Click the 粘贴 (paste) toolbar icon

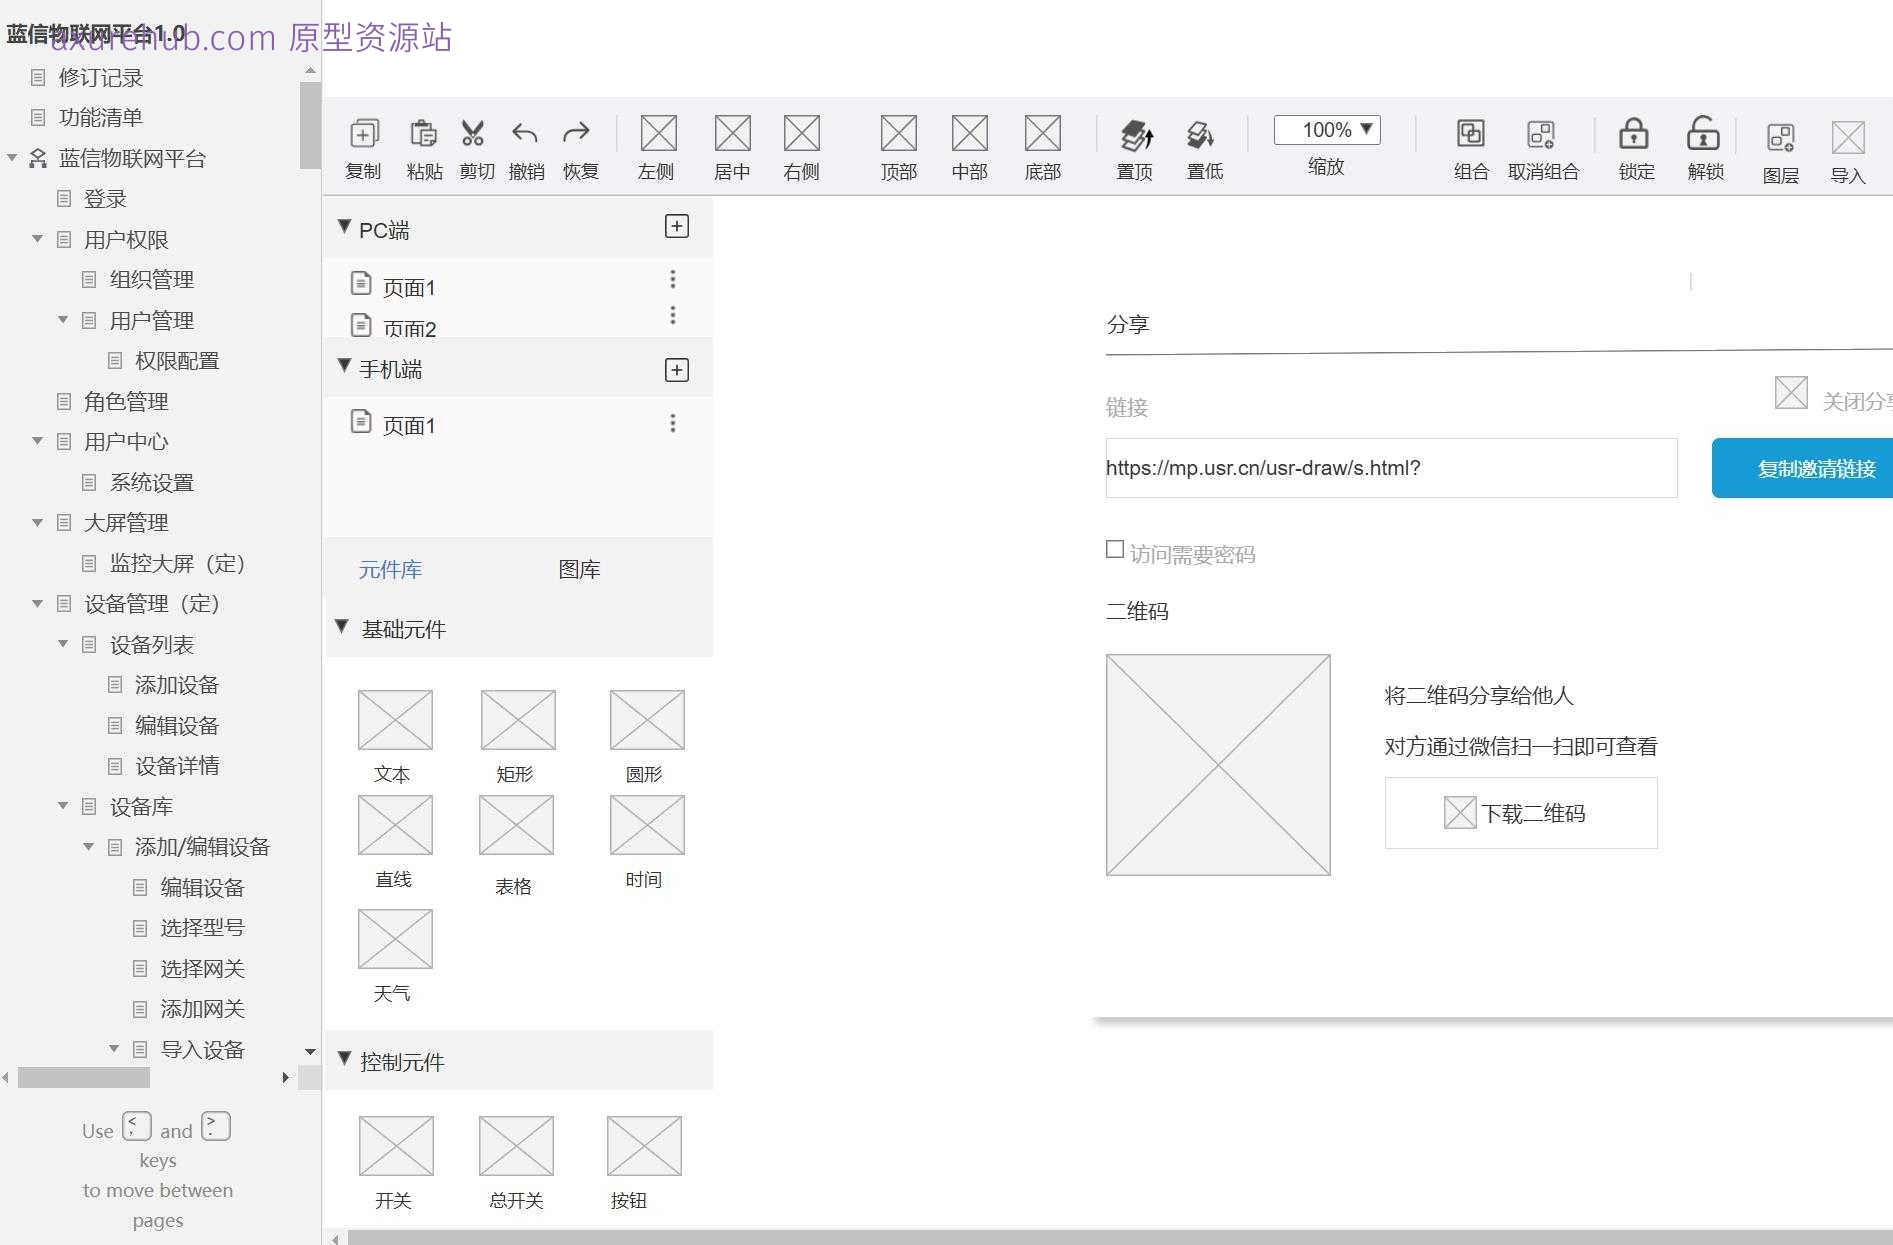tap(424, 133)
